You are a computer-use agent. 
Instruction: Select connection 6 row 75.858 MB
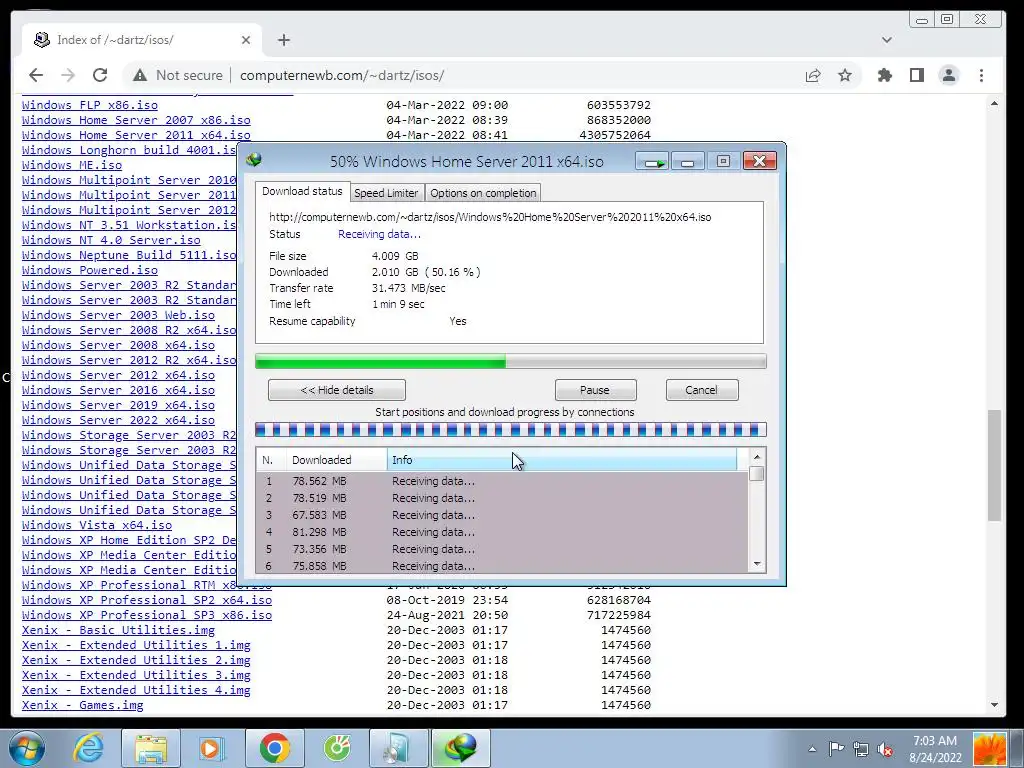point(502,566)
